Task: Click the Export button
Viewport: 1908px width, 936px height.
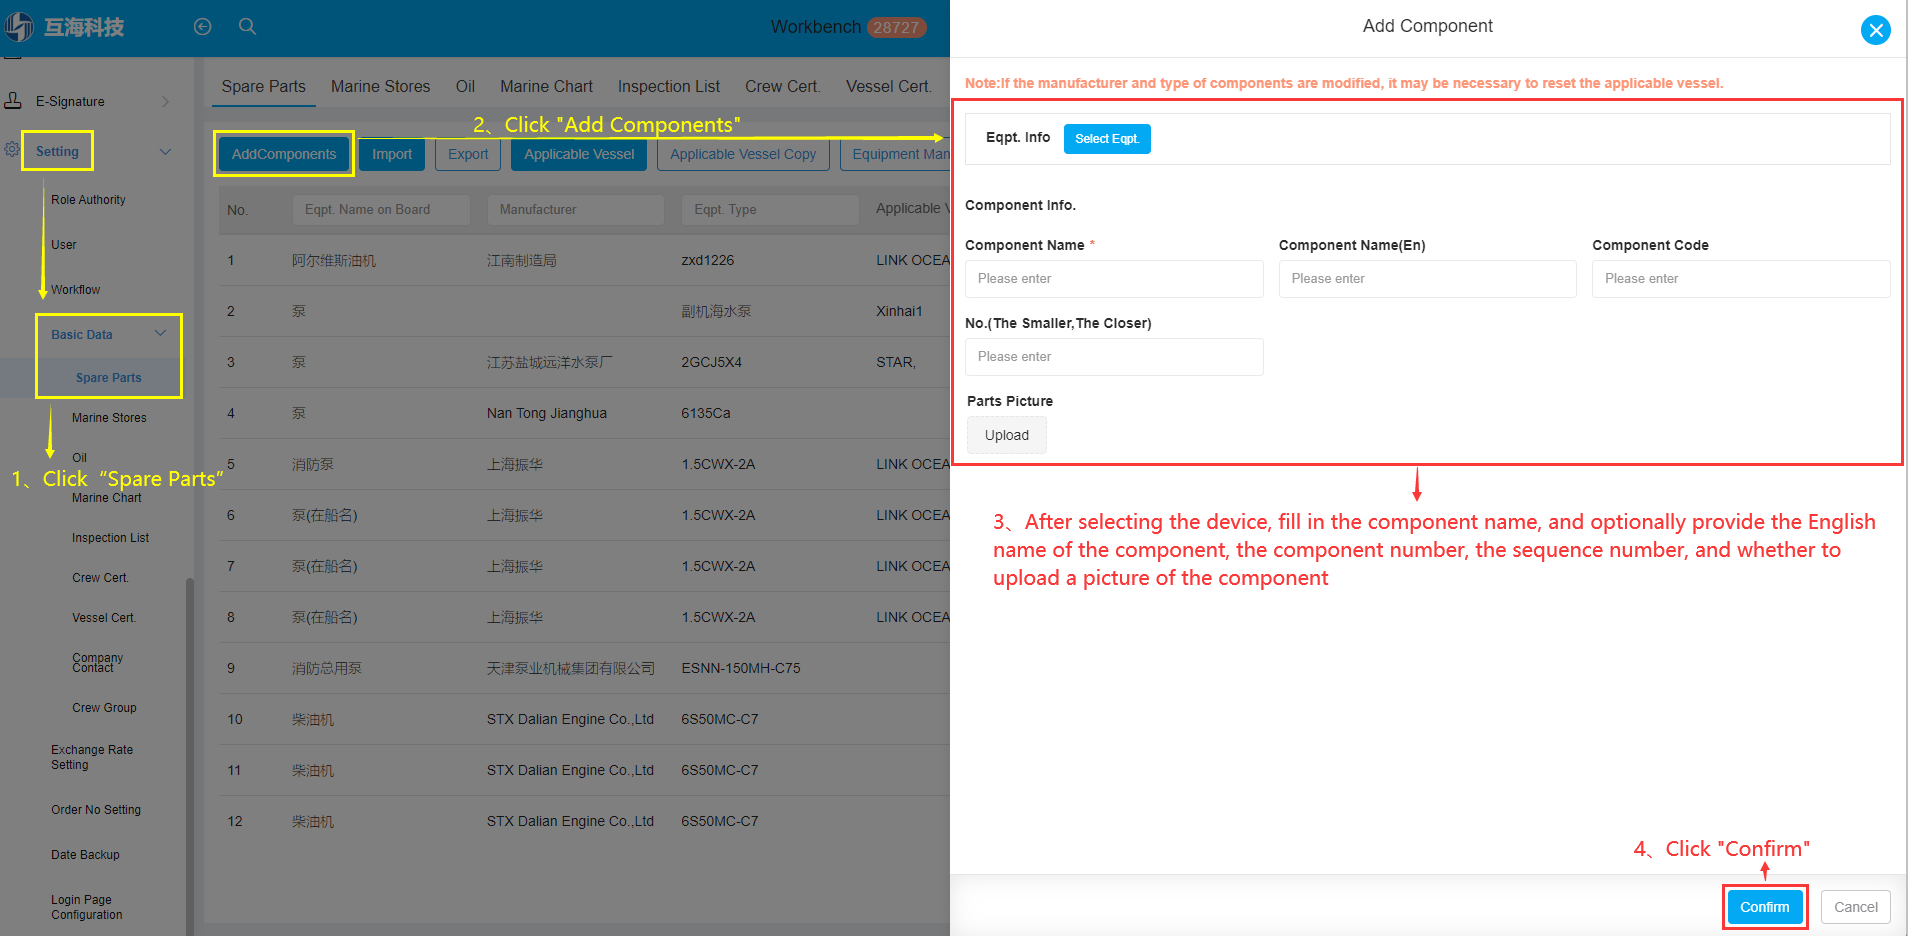Action: click(468, 154)
